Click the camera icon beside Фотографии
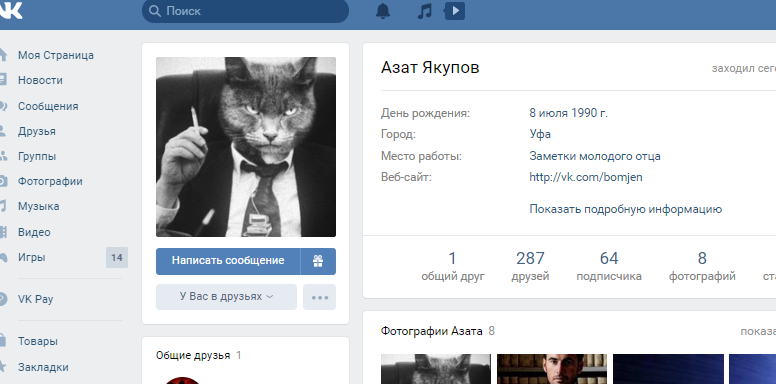776x384 pixels. (2, 181)
